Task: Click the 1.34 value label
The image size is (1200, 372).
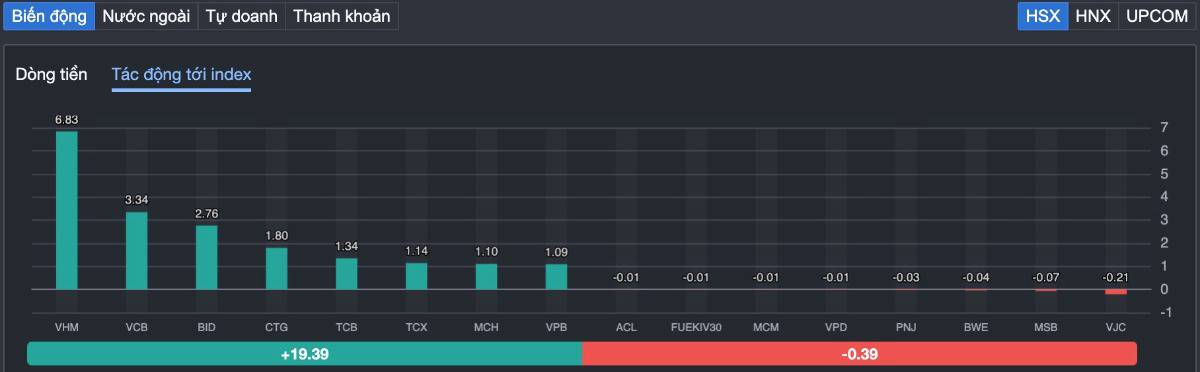Action: click(346, 246)
